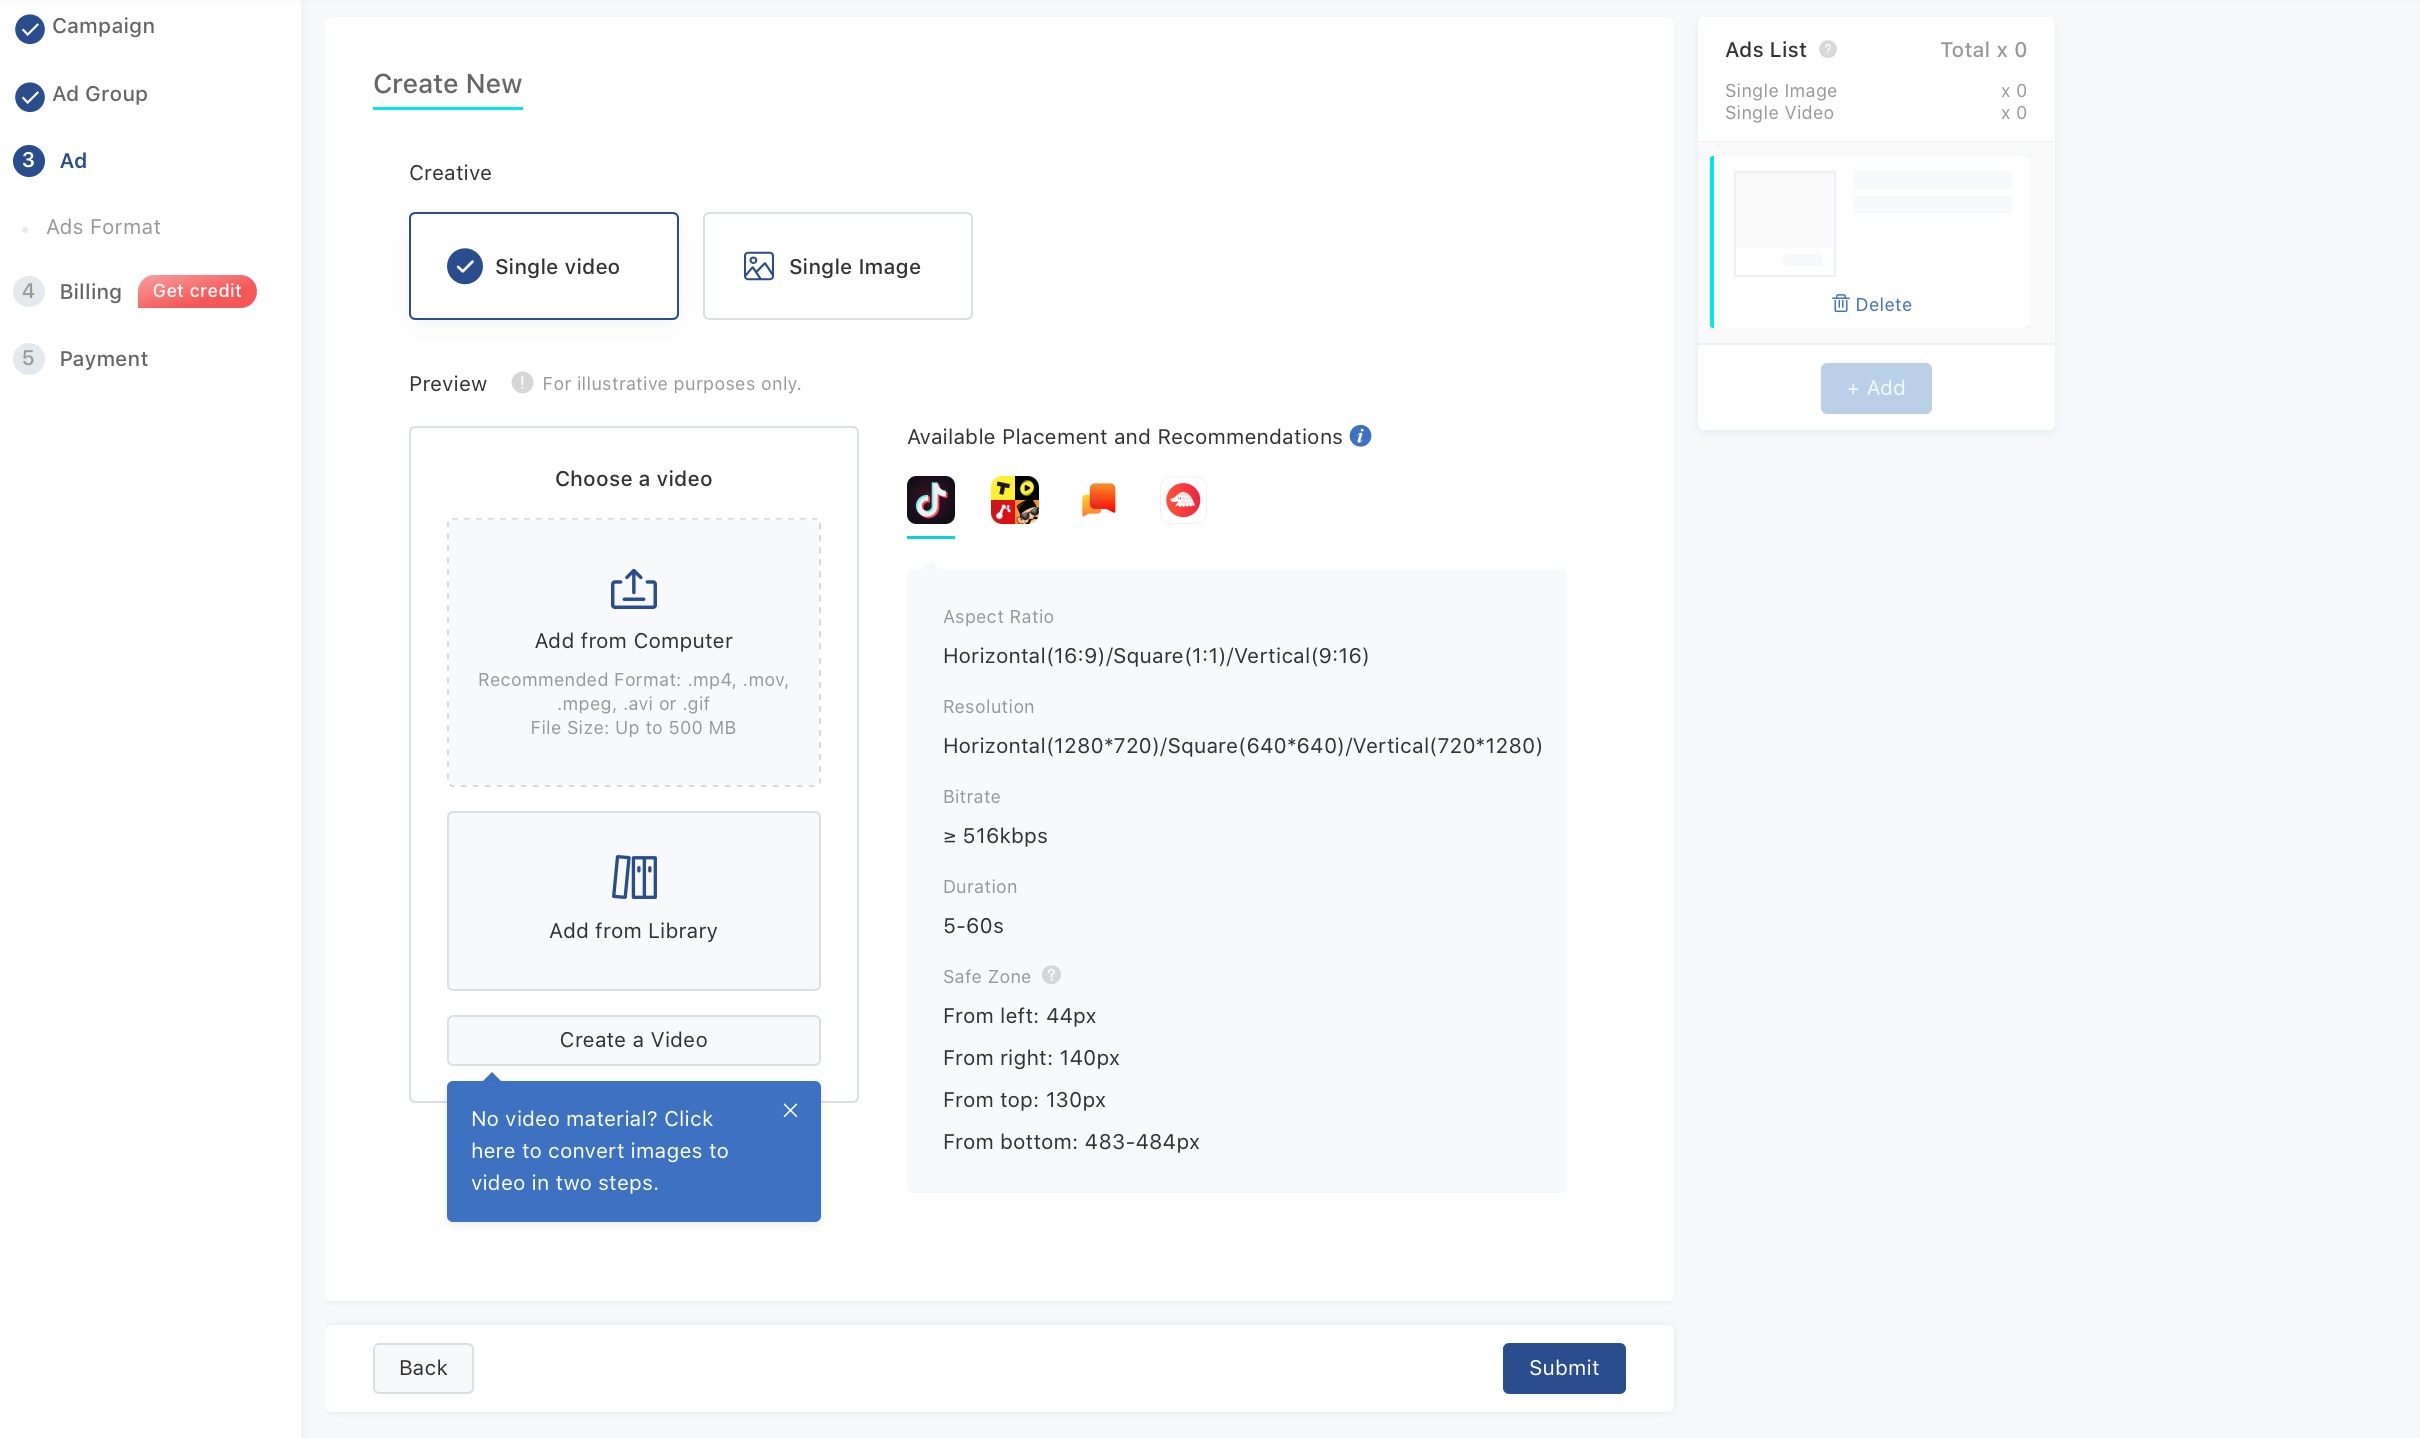Choose the Single video creative option
The image size is (2420, 1438).
(543, 266)
